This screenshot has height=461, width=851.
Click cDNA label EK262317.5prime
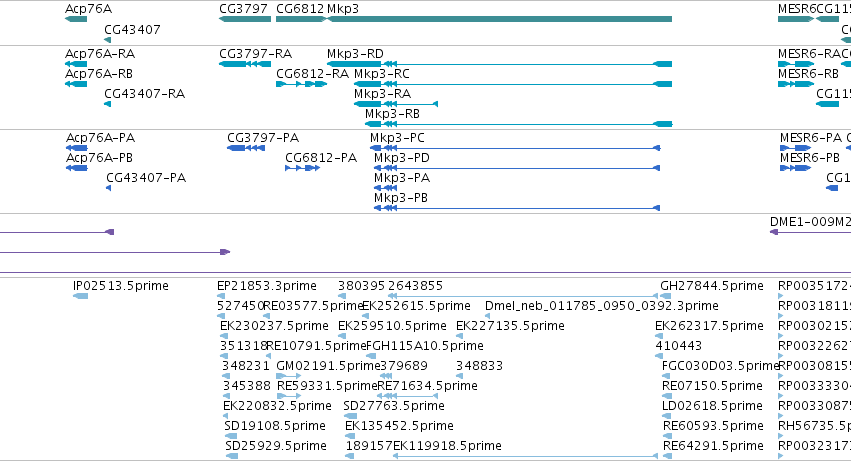709,326
